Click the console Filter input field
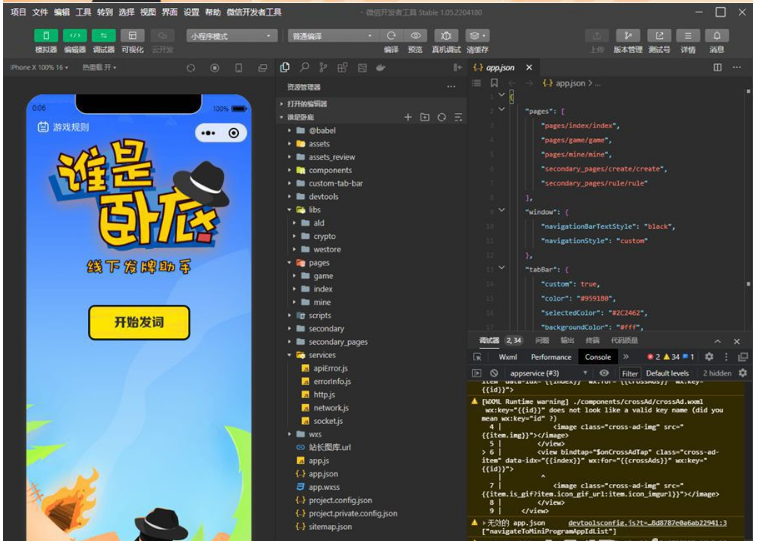Viewport: 757px width, 541px height. [630, 373]
